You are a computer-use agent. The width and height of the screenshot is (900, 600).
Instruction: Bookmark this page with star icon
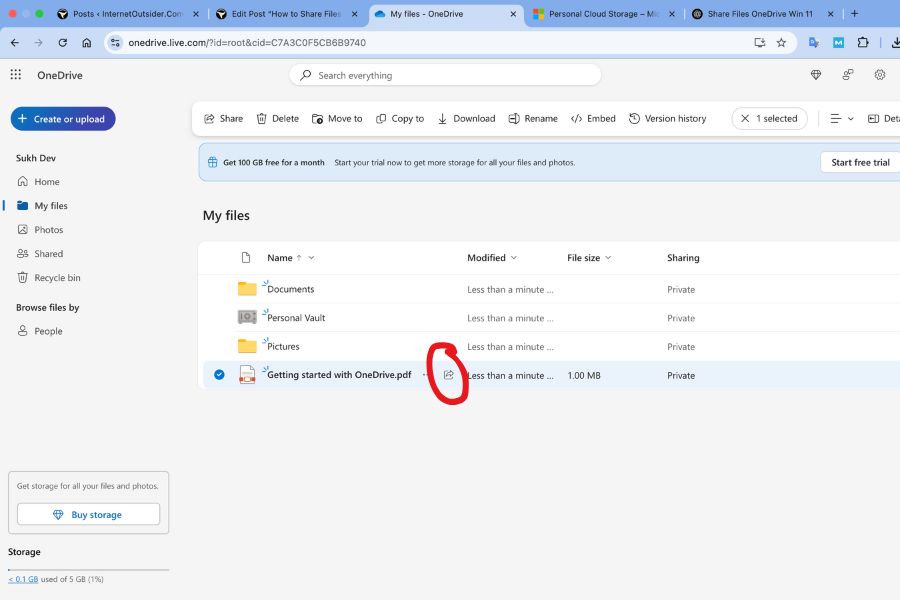[x=781, y=42]
